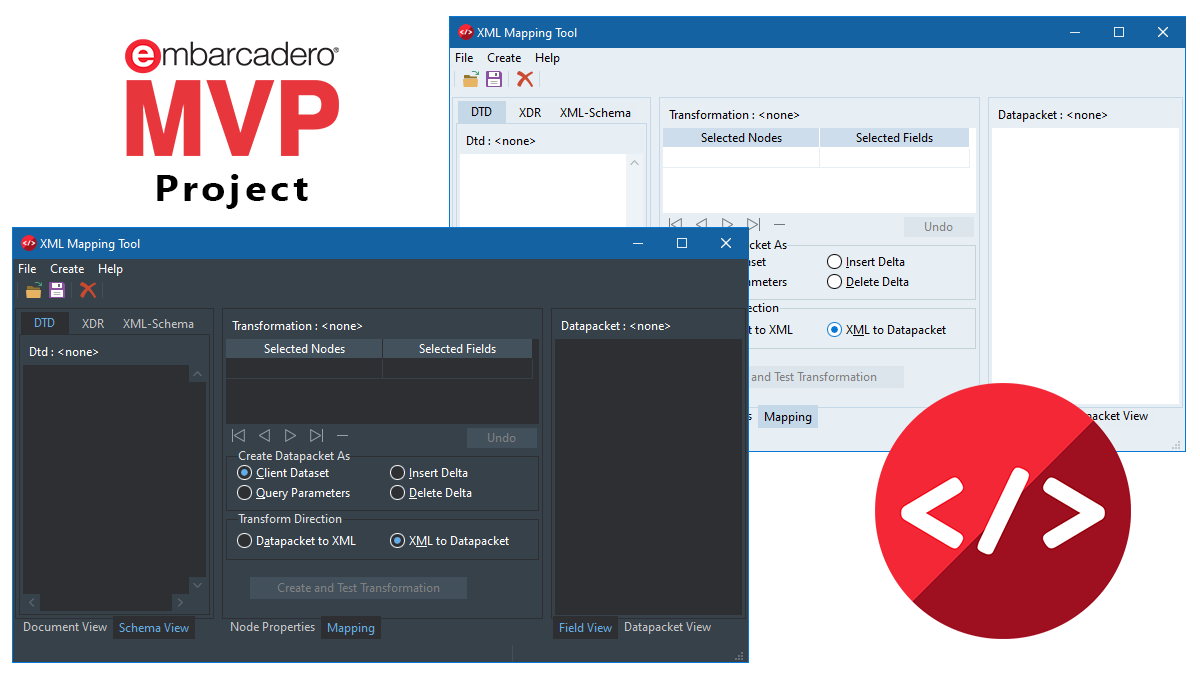Open File menu in dark window
The width and height of the screenshot is (1200, 675).
(27, 269)
